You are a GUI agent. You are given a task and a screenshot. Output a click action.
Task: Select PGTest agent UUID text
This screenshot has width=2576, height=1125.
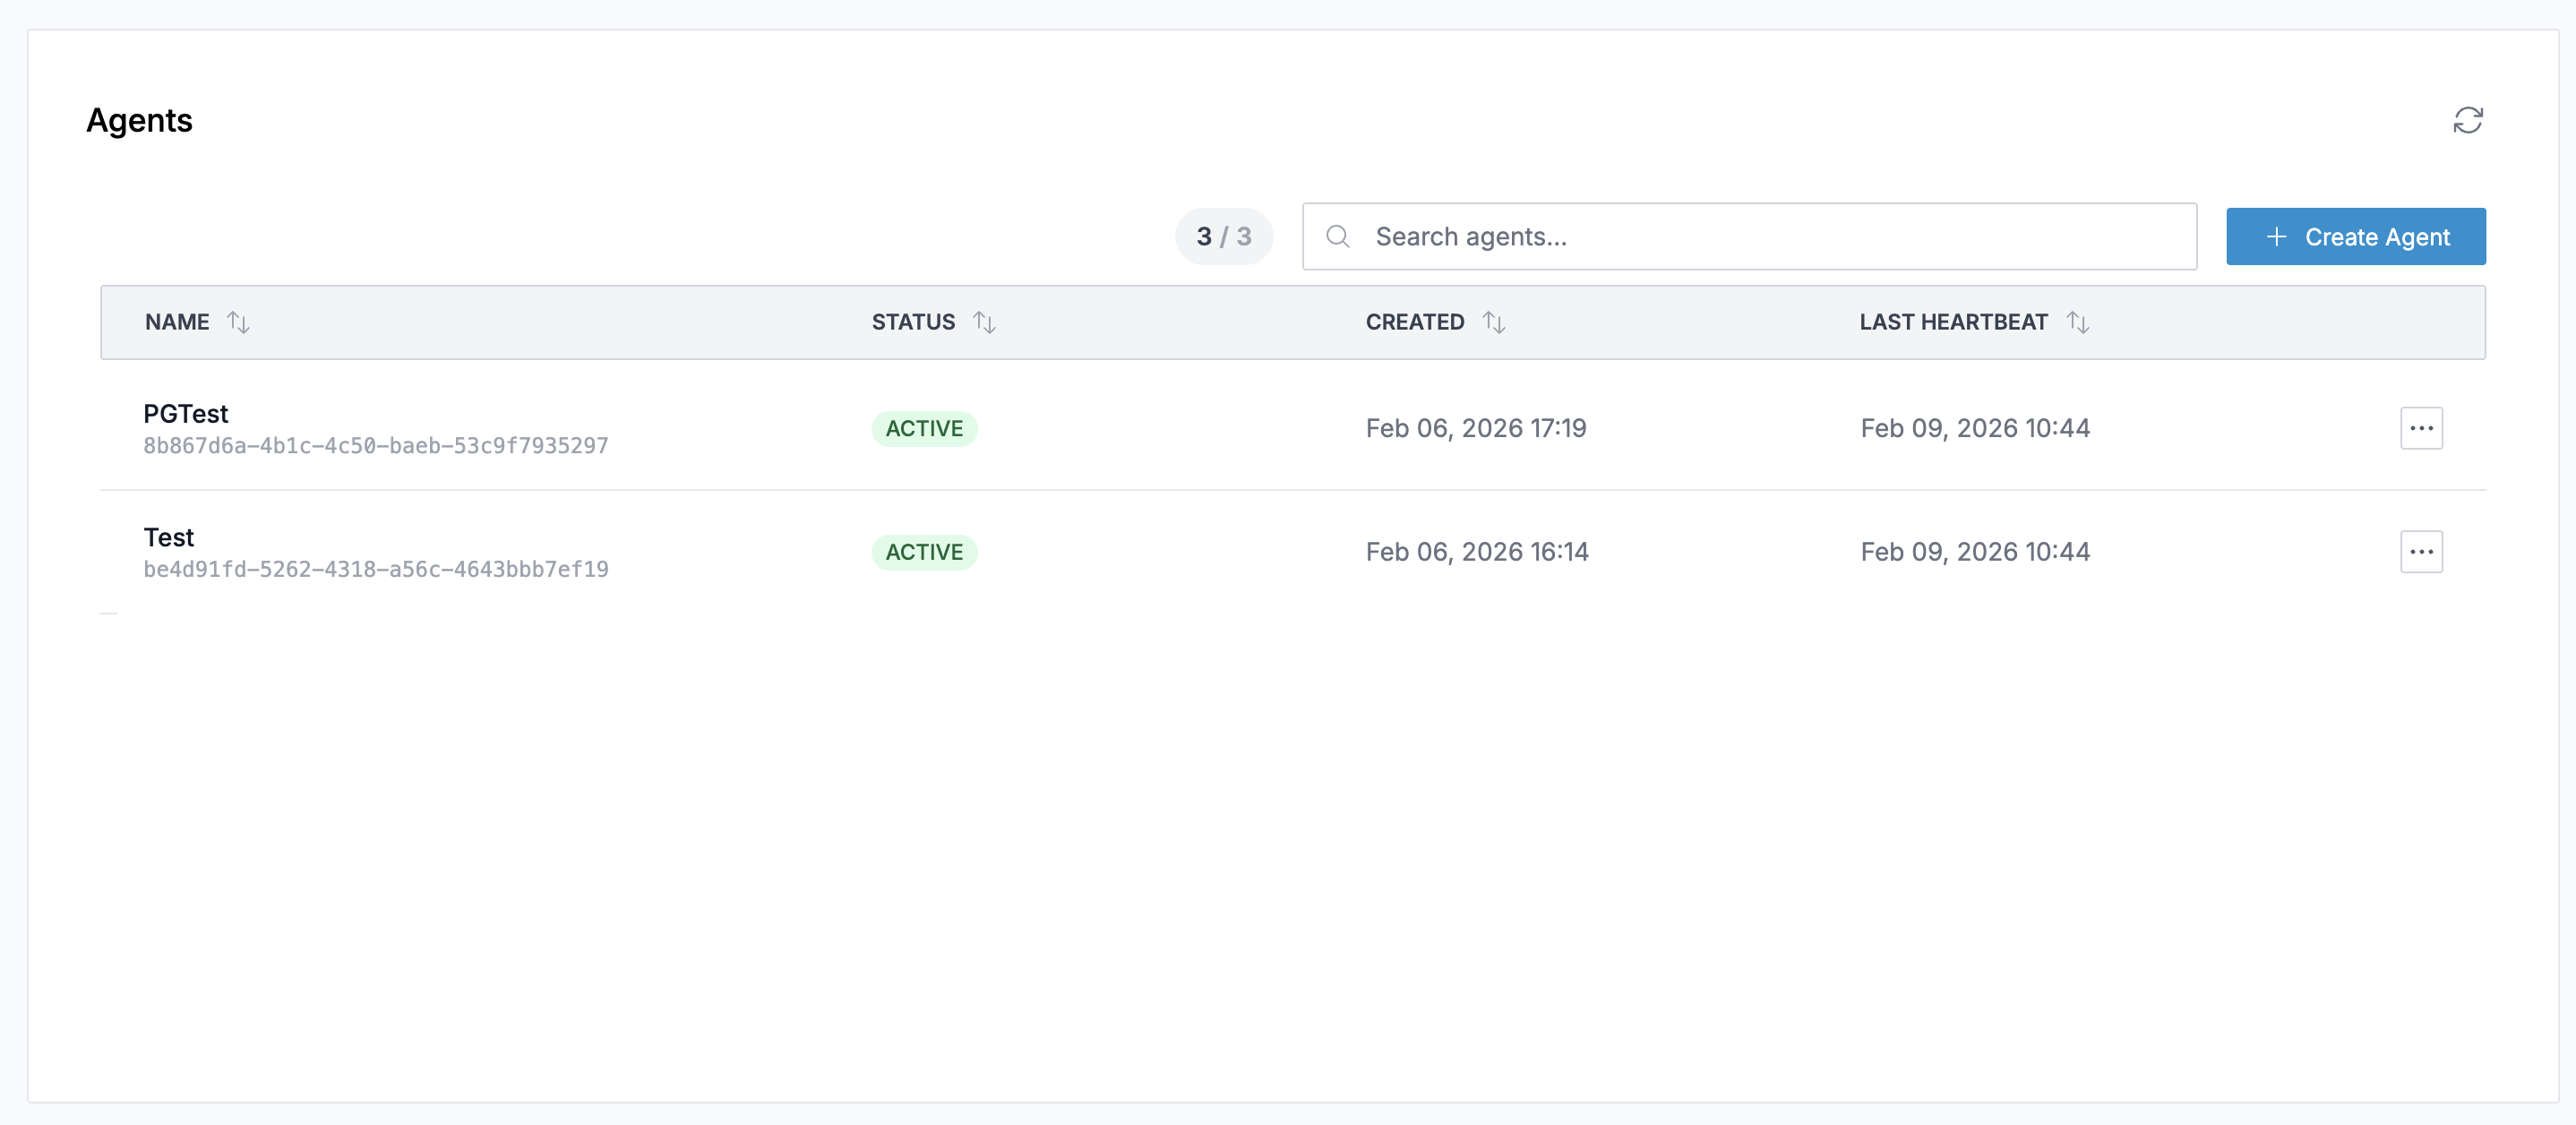coord(375,446)
